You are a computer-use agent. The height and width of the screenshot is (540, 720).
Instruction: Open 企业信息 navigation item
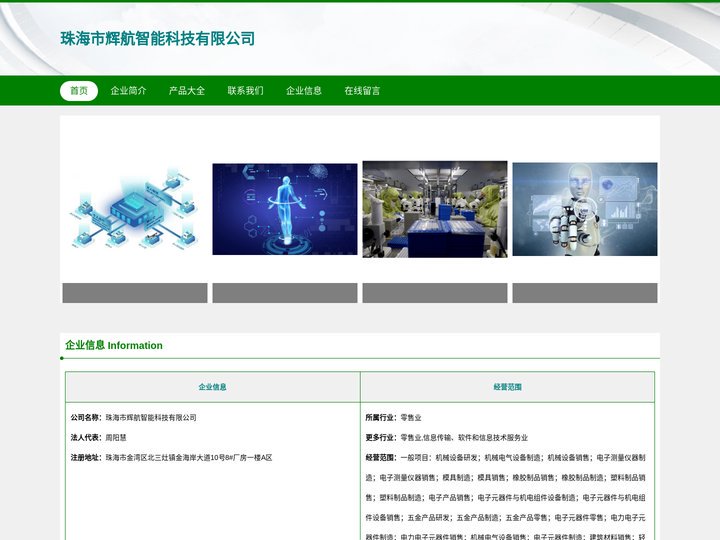pyautogui.click(x=304, y=91)
